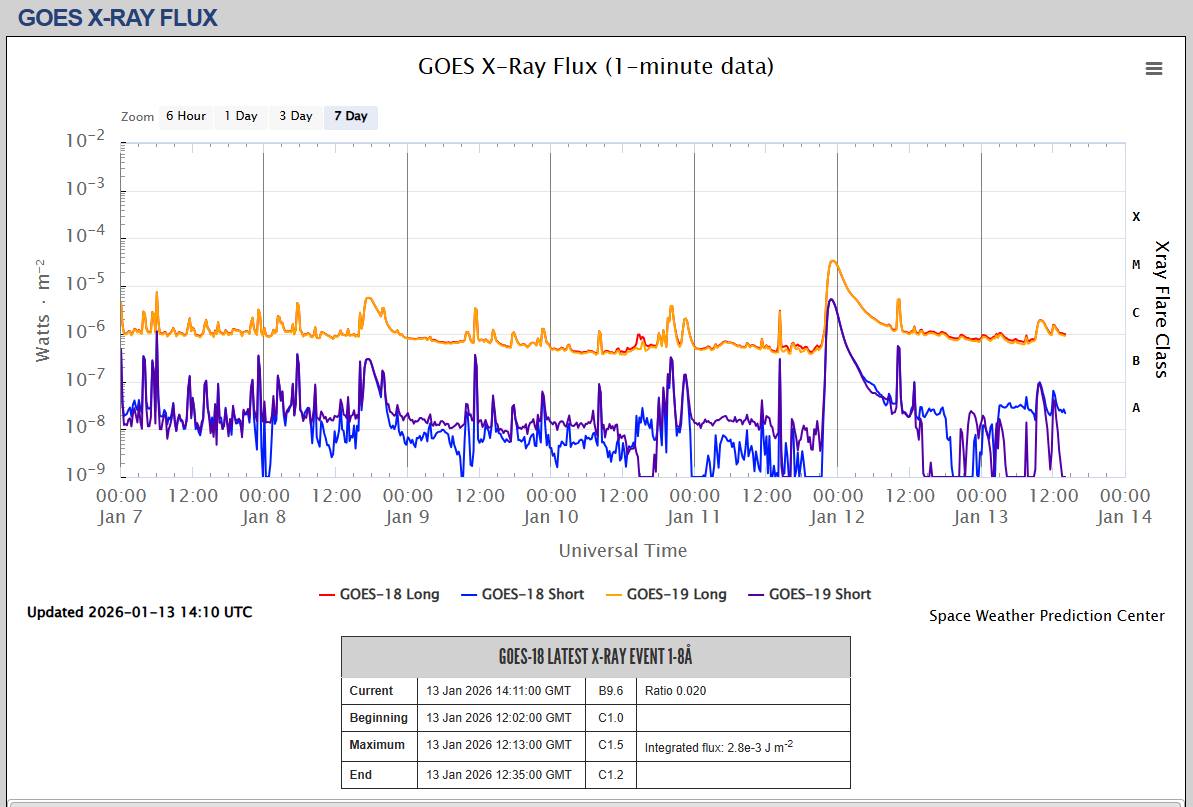
Task: Open the chart hamburger context menu
Action: [x=1153, y=69]
